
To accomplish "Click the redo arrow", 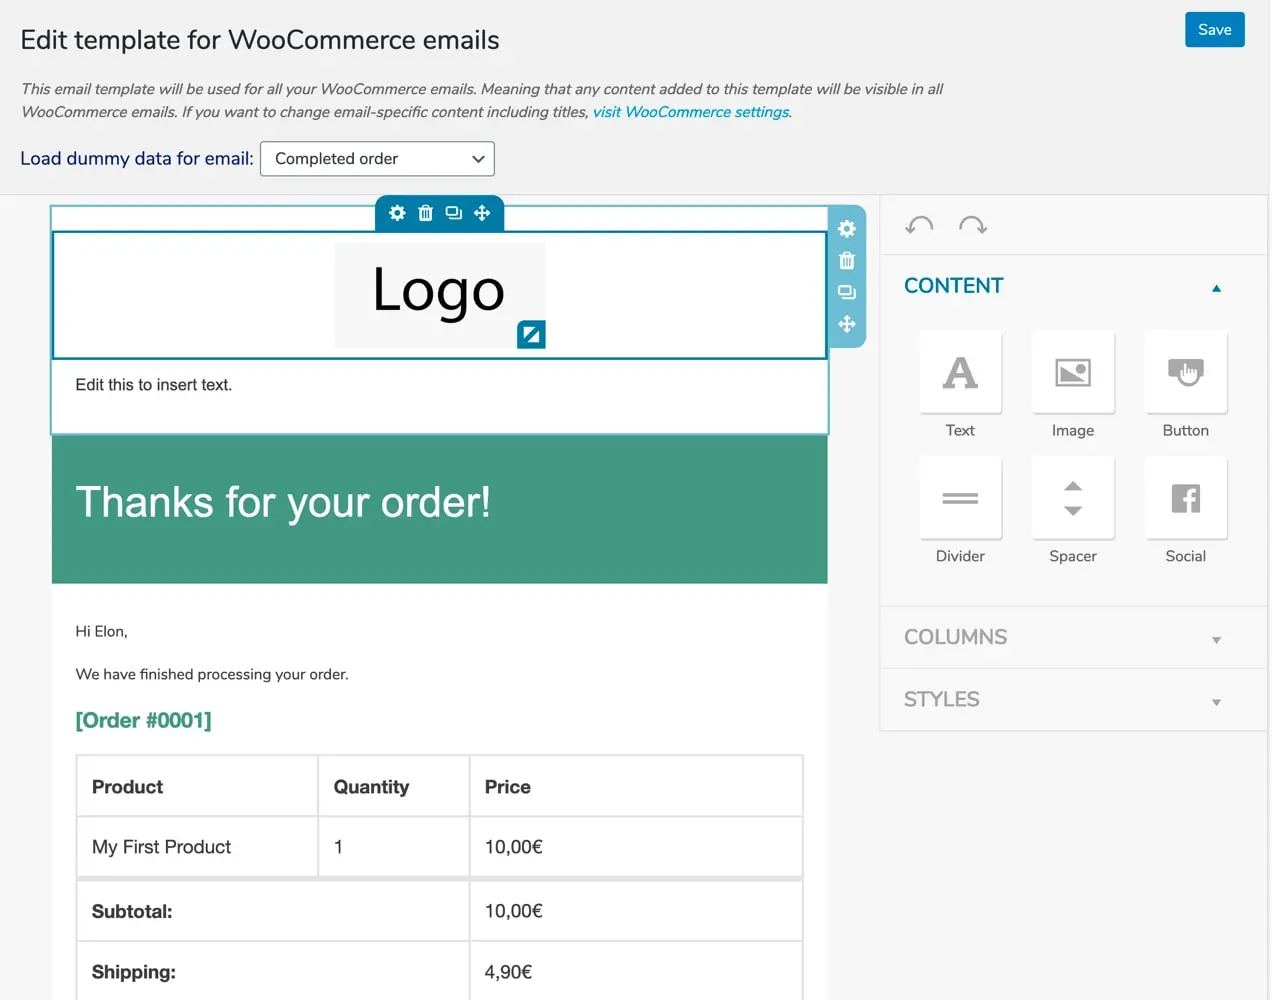I will pyautogui.click(x=972, y=226).
